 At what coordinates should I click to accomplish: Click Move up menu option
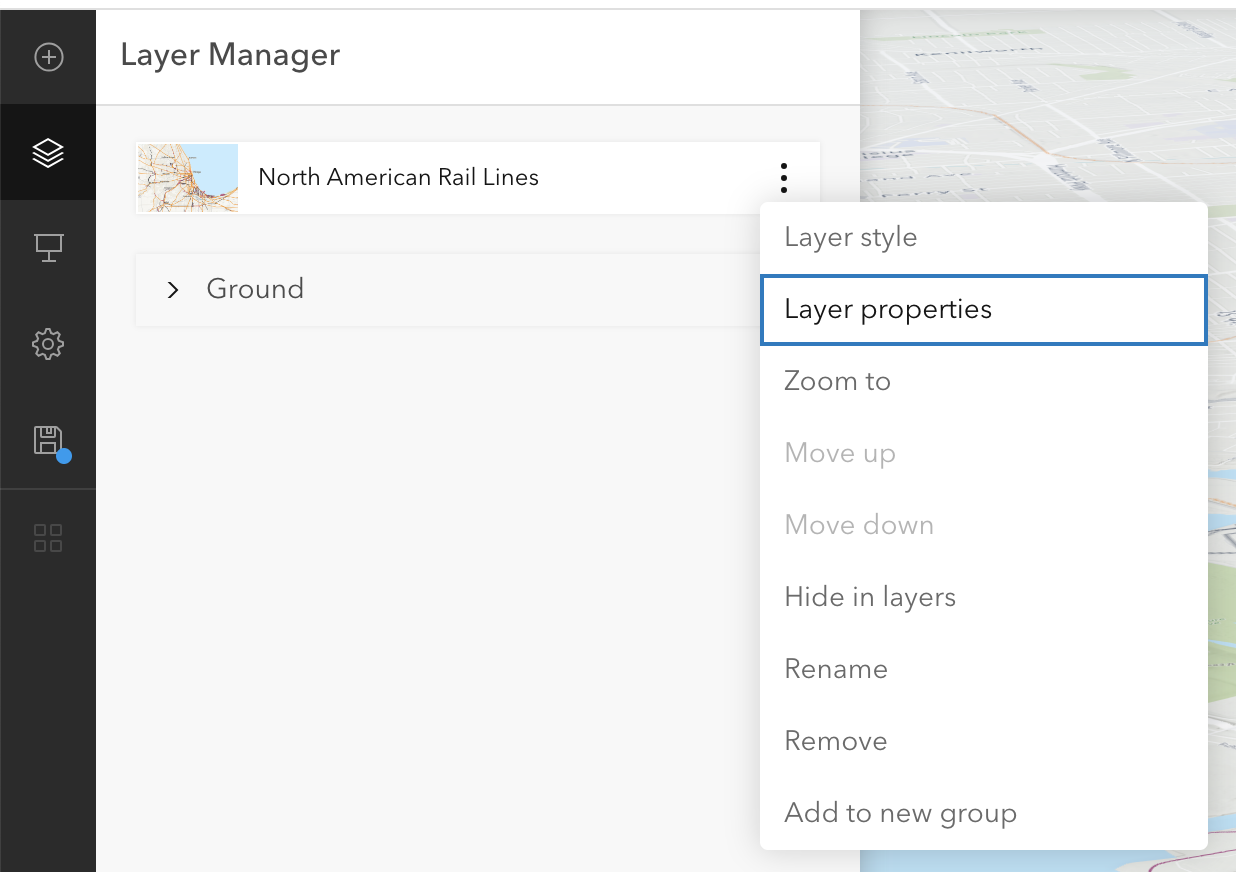tap(839, 453)
